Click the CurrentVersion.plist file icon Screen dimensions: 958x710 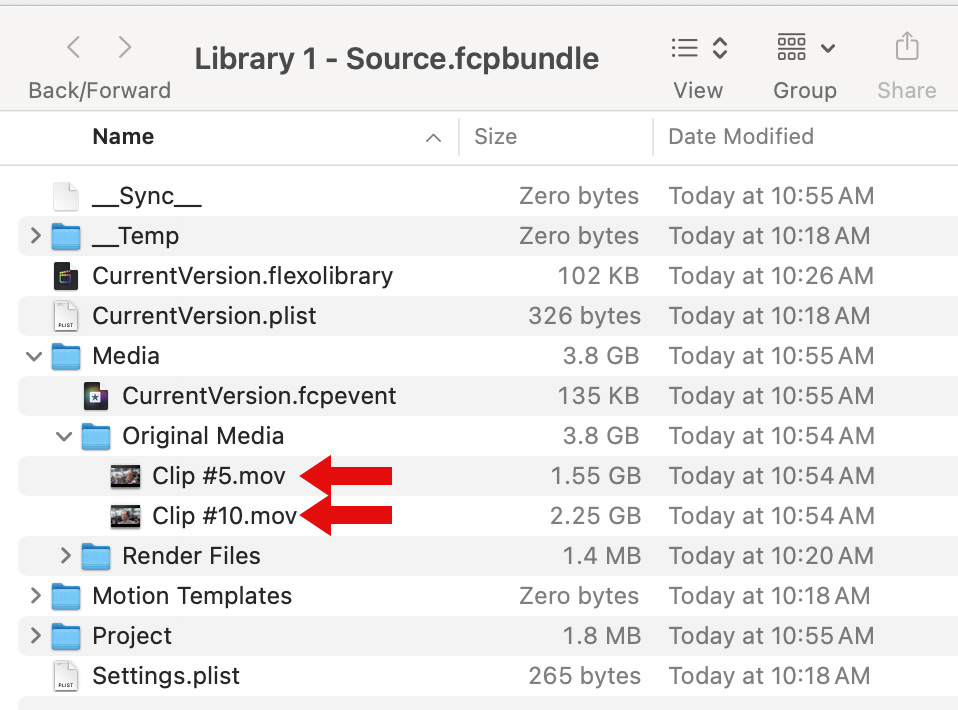[x=66, y=316]
